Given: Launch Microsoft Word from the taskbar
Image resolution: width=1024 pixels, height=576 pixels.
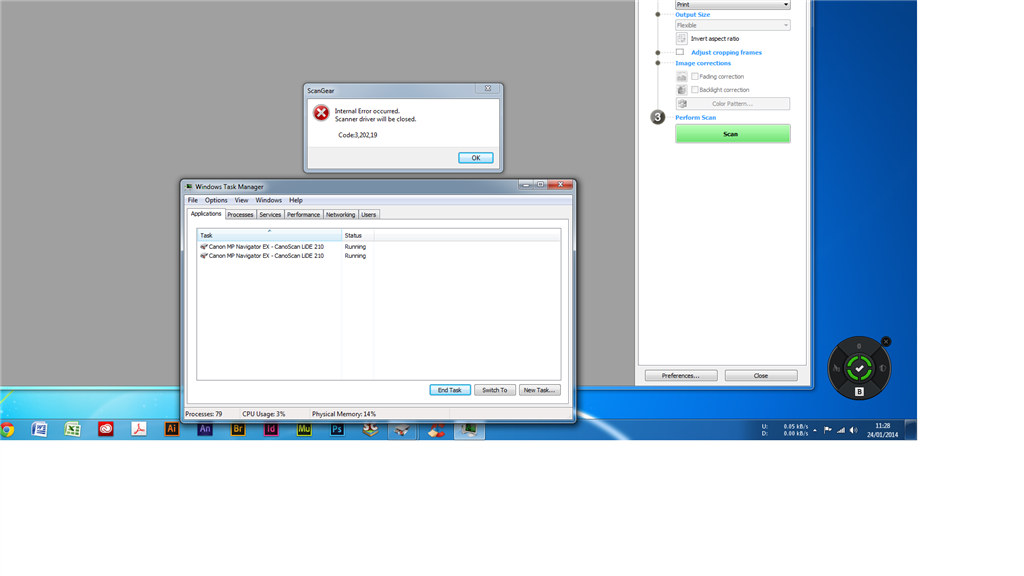Looking at the screenshot, I should [39, 429].
